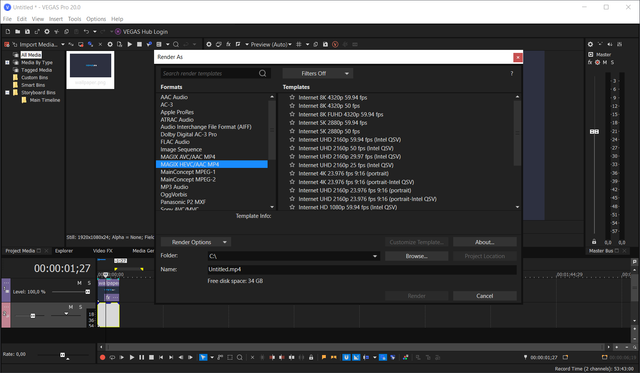This screenshot has width=640, height=373.
Task: Click the Pause button in the transport bar
Action: (142, 357)
